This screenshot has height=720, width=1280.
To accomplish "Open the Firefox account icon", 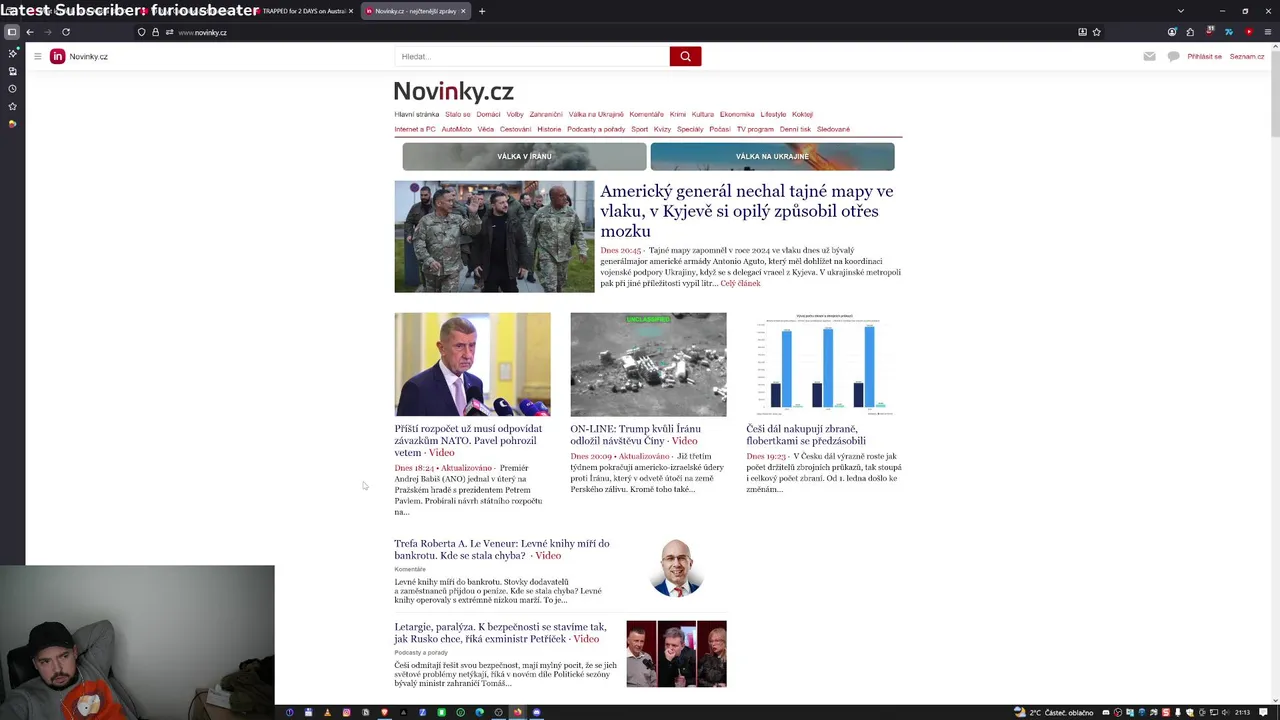I will point(1173,32).
